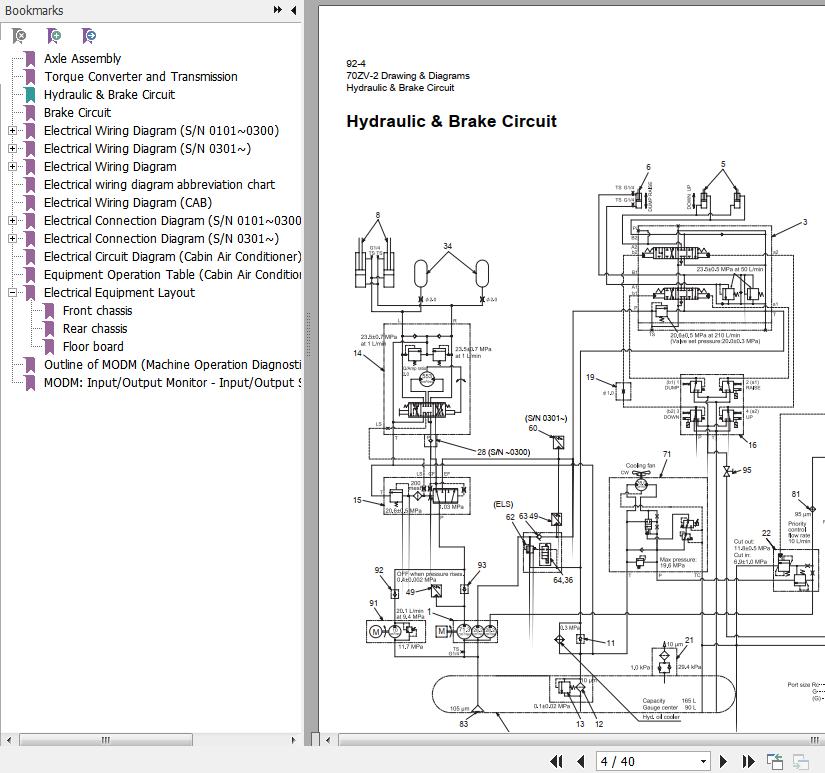Image resolution: width=825 pixels, height=773 pixels.
Task: Open Outline of MODM bookmark
Action: 173,365
